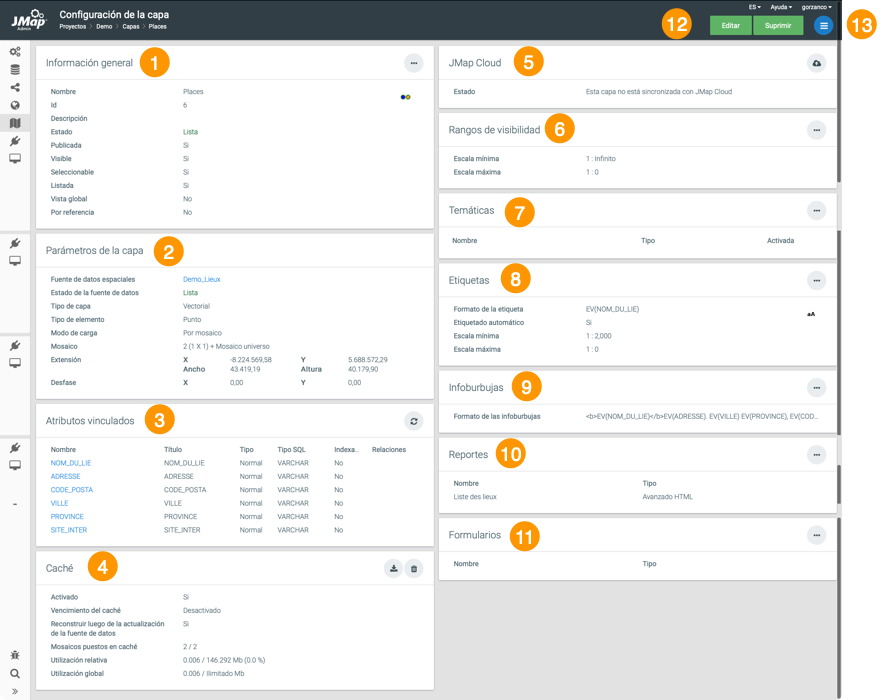This screenshot has height=700, width=890.
Task: Click the JMap Cloud upload icon
Action: click(x=817, y=62)
